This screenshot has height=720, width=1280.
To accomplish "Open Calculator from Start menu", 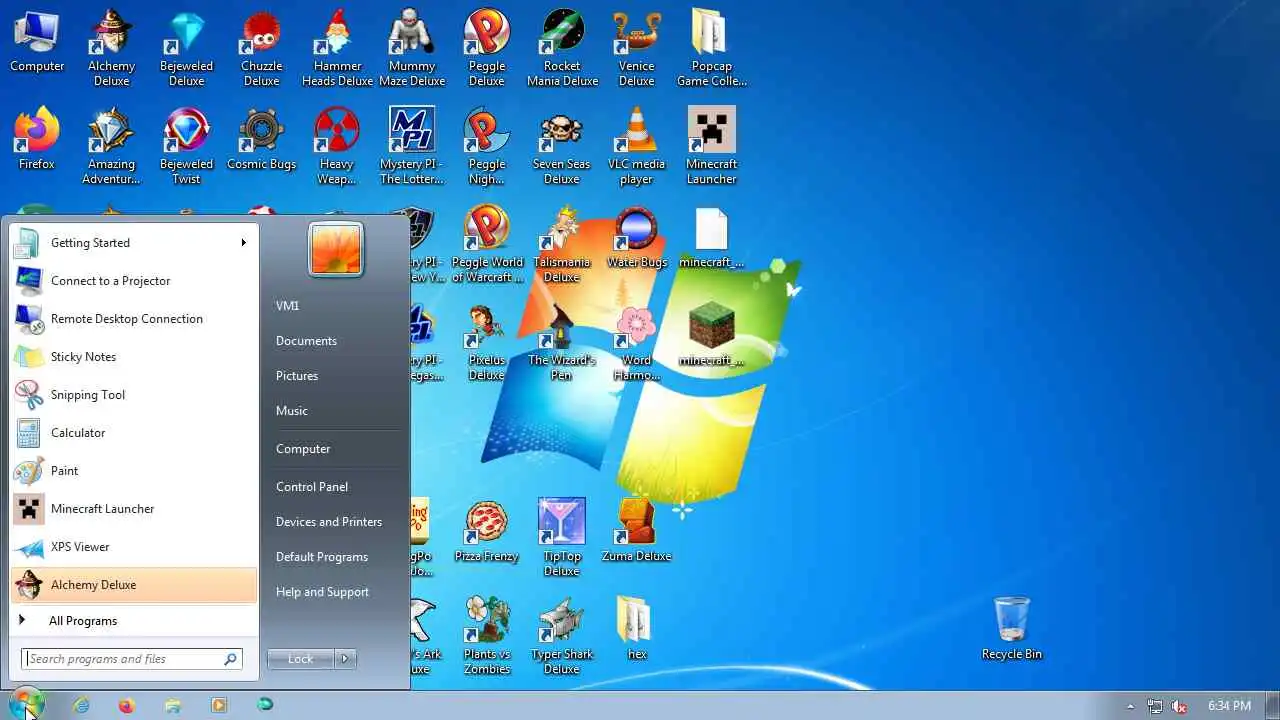I will 133,432.
